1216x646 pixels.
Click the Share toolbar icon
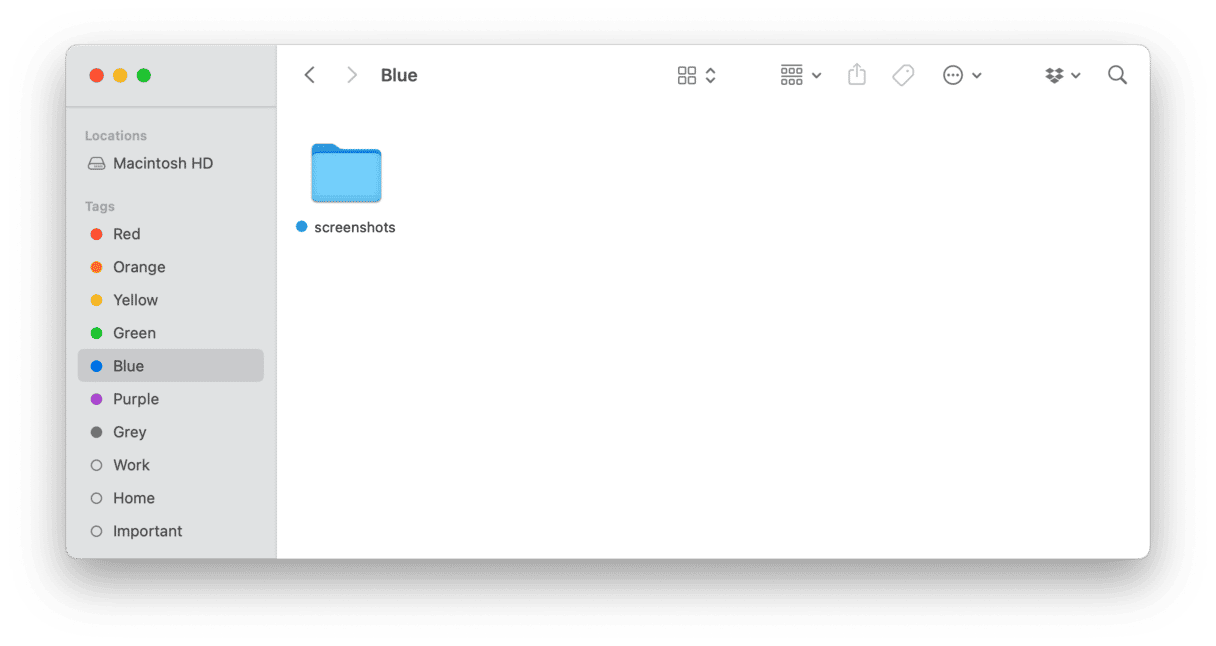tap(857, 75)
